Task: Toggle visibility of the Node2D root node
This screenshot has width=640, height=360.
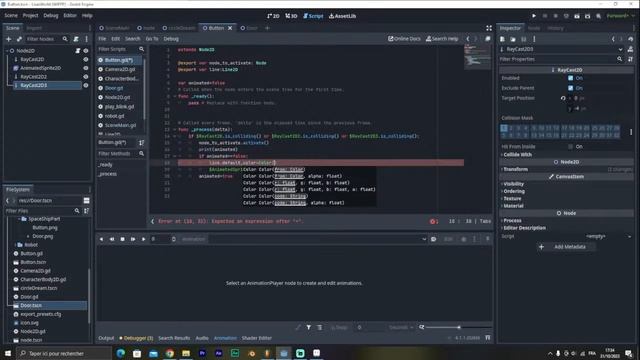Action: 86,51
